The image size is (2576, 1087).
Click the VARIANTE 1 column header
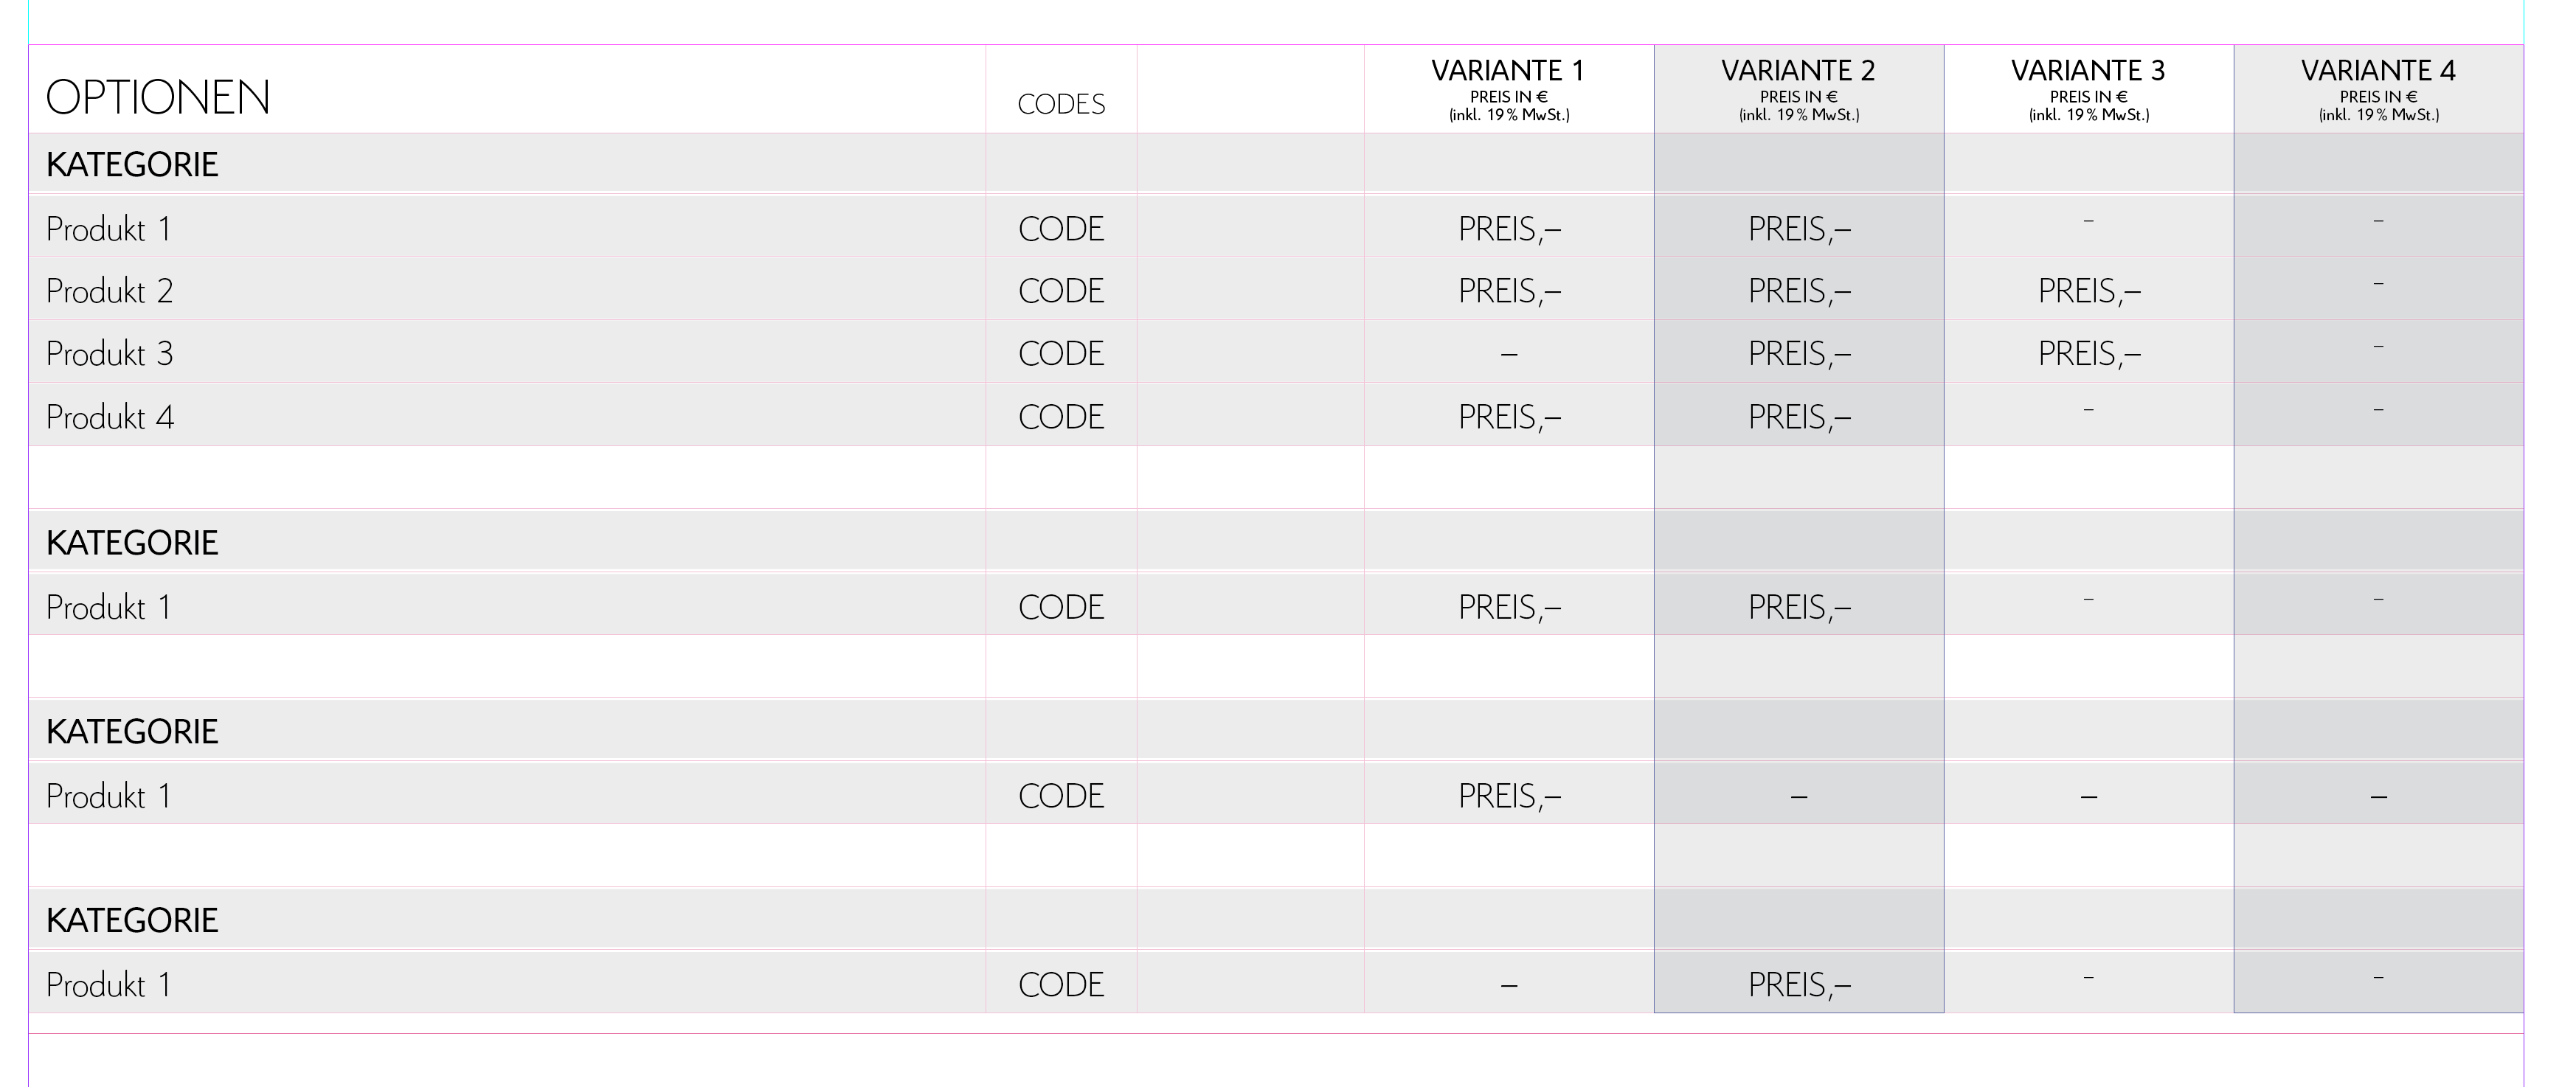coord(1508,71)
